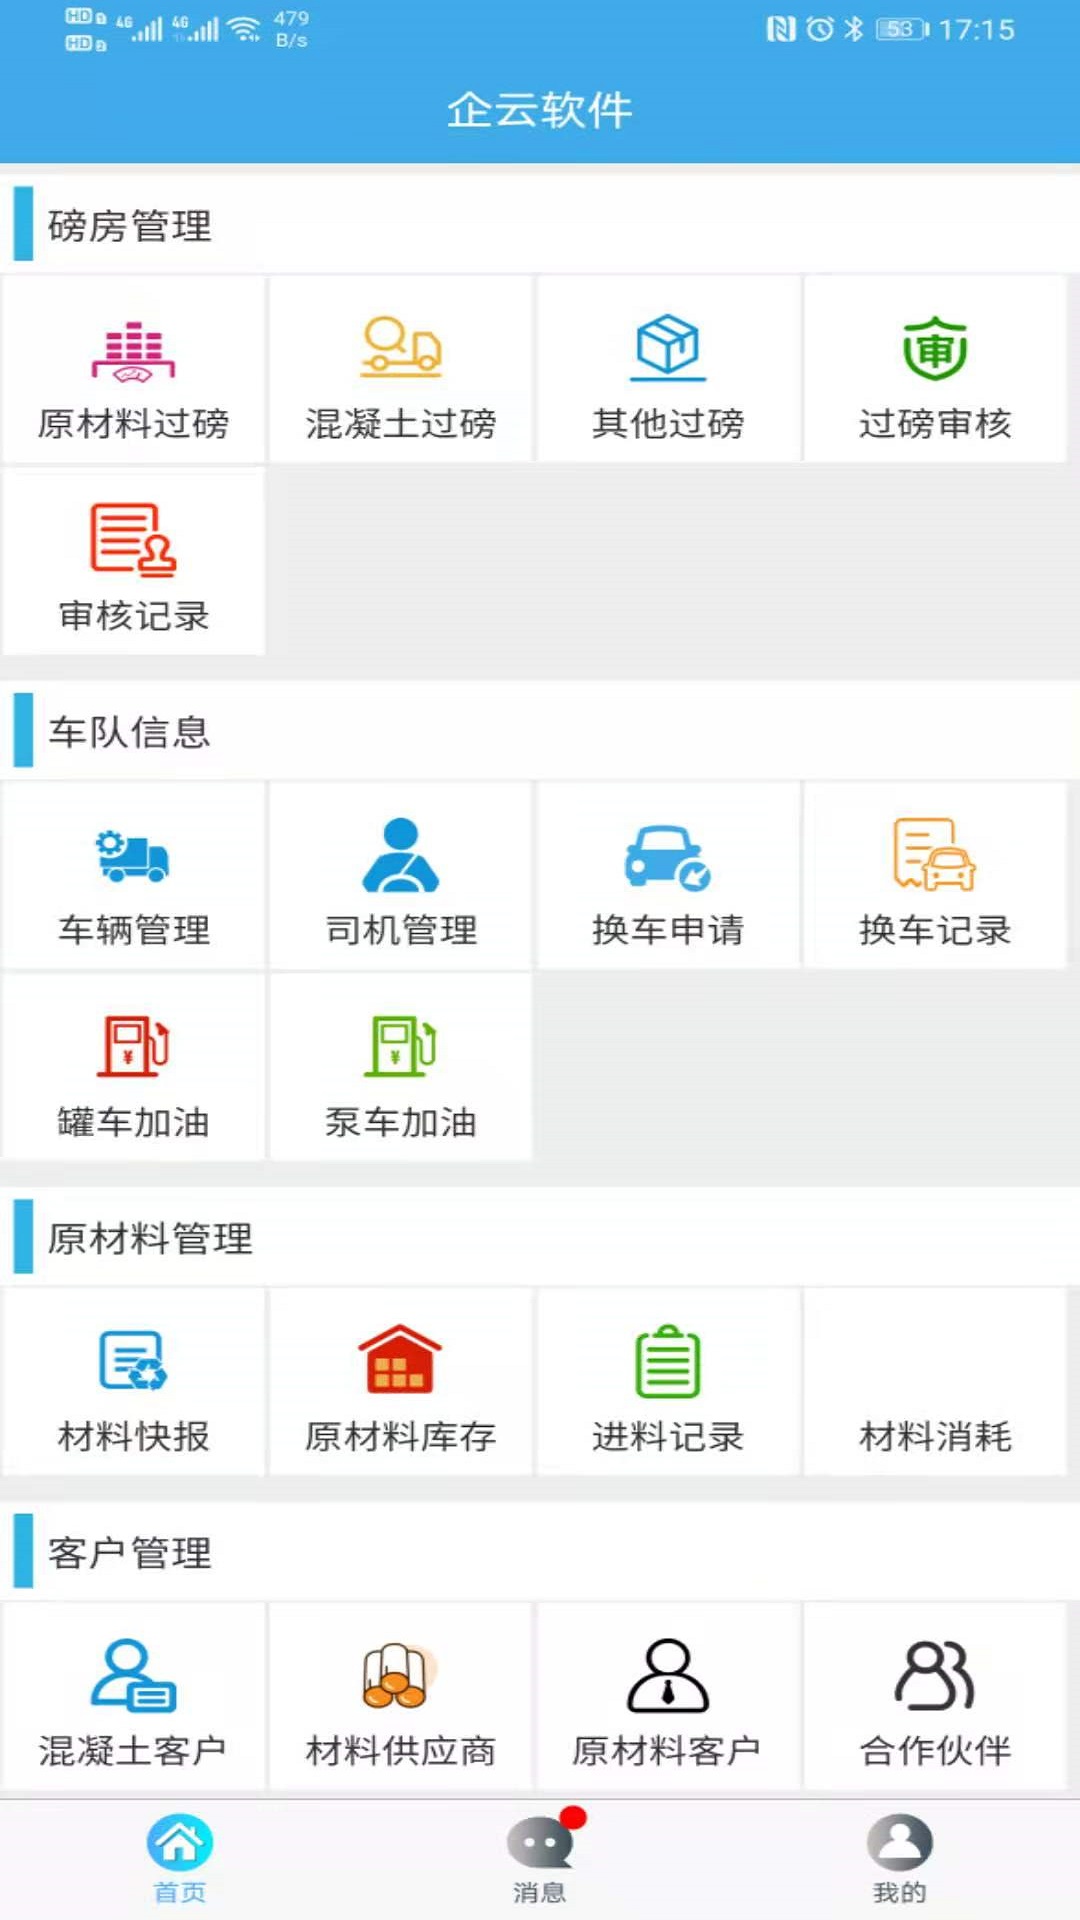
Task: Open 混凝土客户 concrete customer icon
Action: point(133,1676)
